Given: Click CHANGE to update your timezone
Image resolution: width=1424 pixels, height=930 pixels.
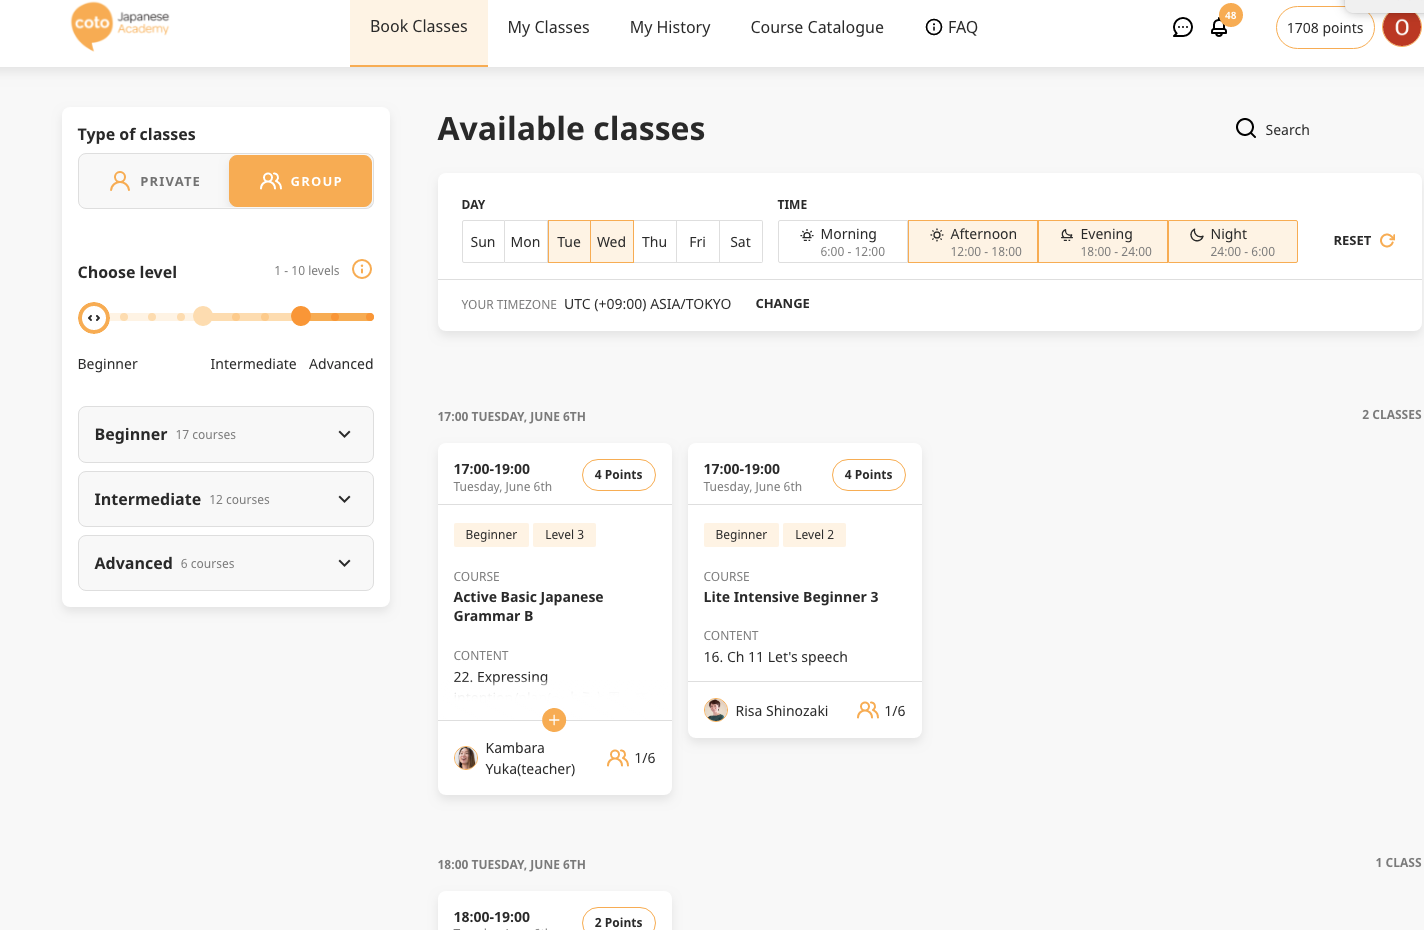Looking at the screenshot, I should [x=782, y=303].
